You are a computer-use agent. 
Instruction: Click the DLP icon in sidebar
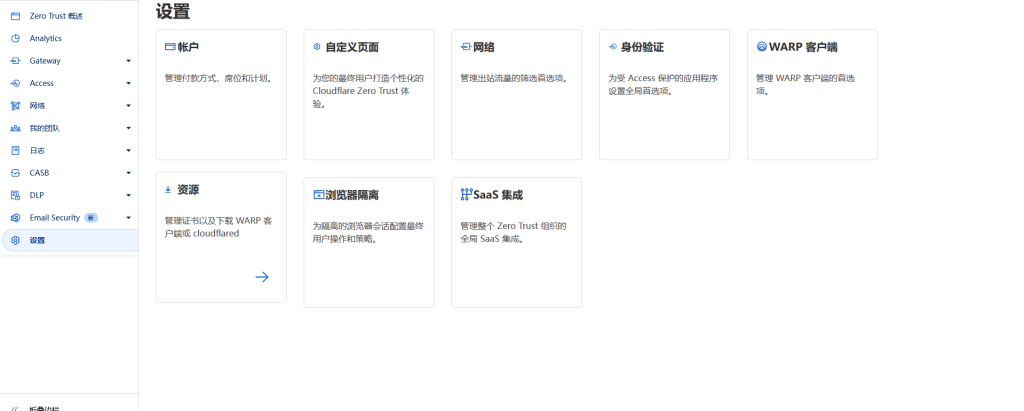[16, 195]
